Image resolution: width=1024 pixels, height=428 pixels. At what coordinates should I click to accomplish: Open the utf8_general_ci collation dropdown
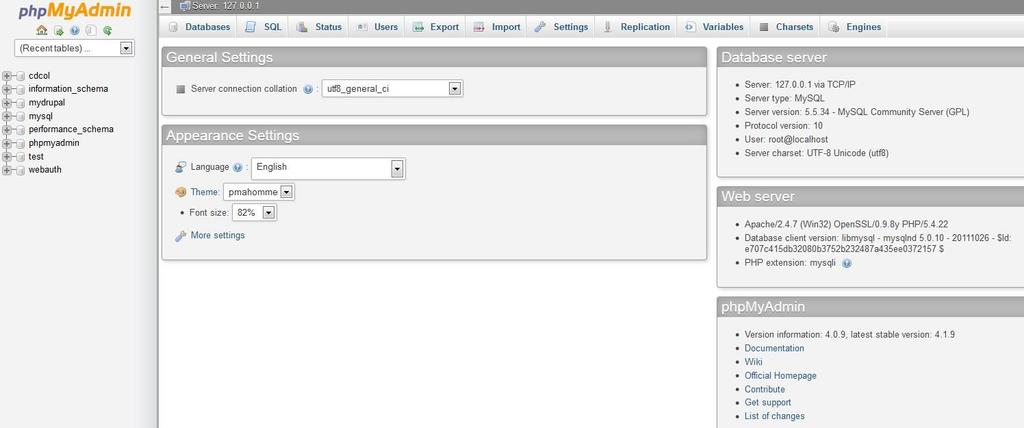click(392, 89)
